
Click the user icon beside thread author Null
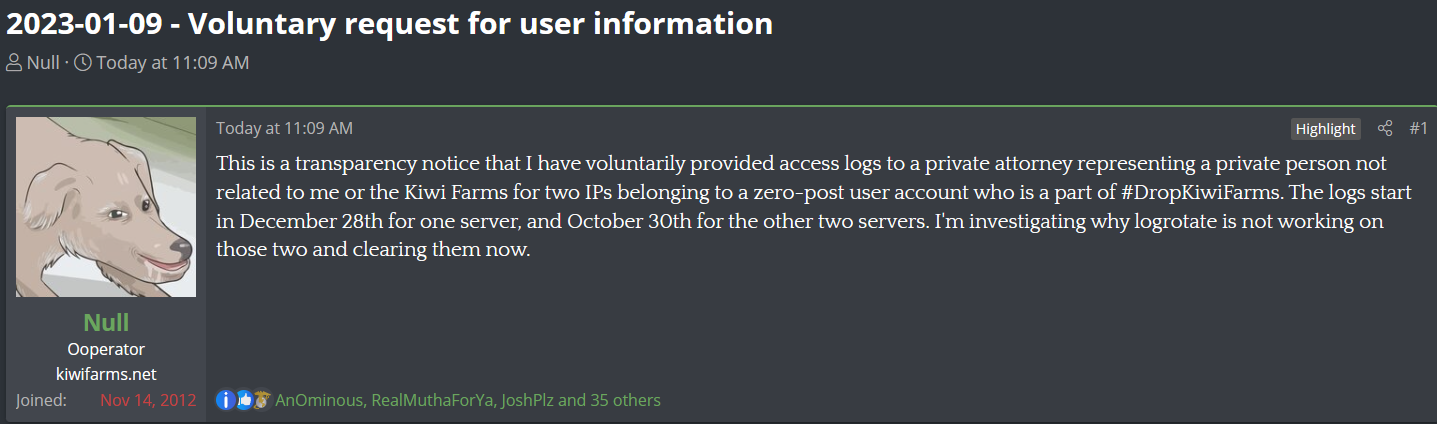[14, 62]
